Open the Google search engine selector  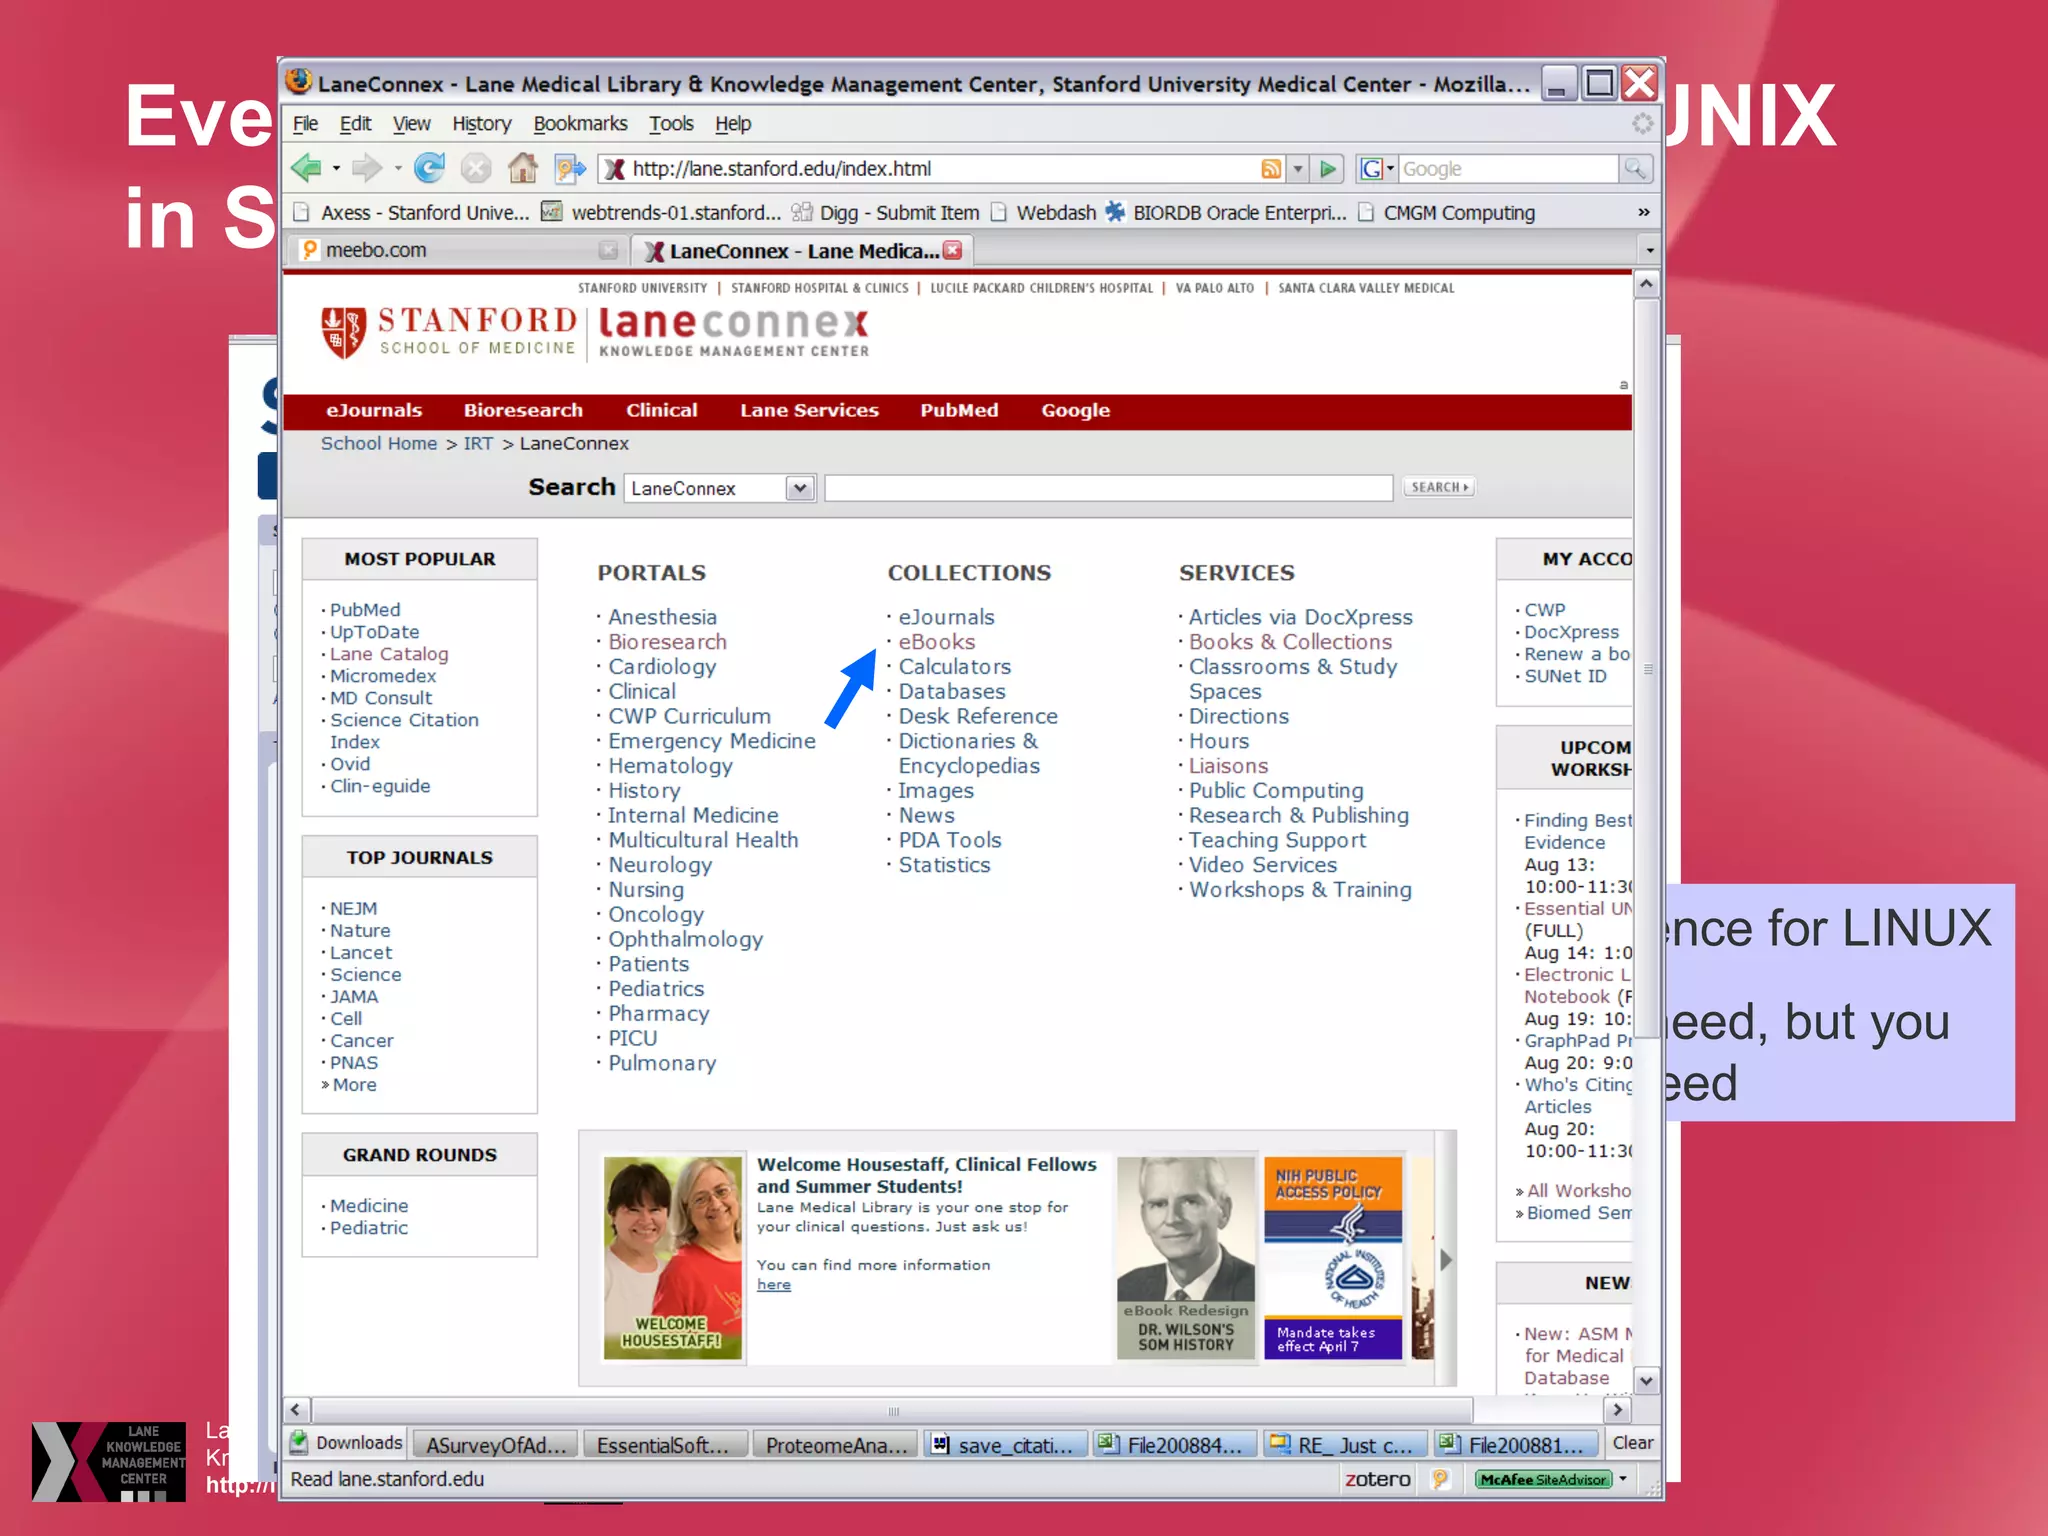click(x=1377, y=169)
